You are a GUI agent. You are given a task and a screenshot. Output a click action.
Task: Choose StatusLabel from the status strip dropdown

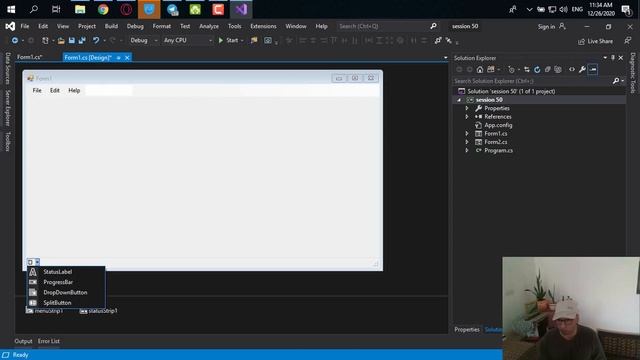pyautogui.click(x=66, y=272)
